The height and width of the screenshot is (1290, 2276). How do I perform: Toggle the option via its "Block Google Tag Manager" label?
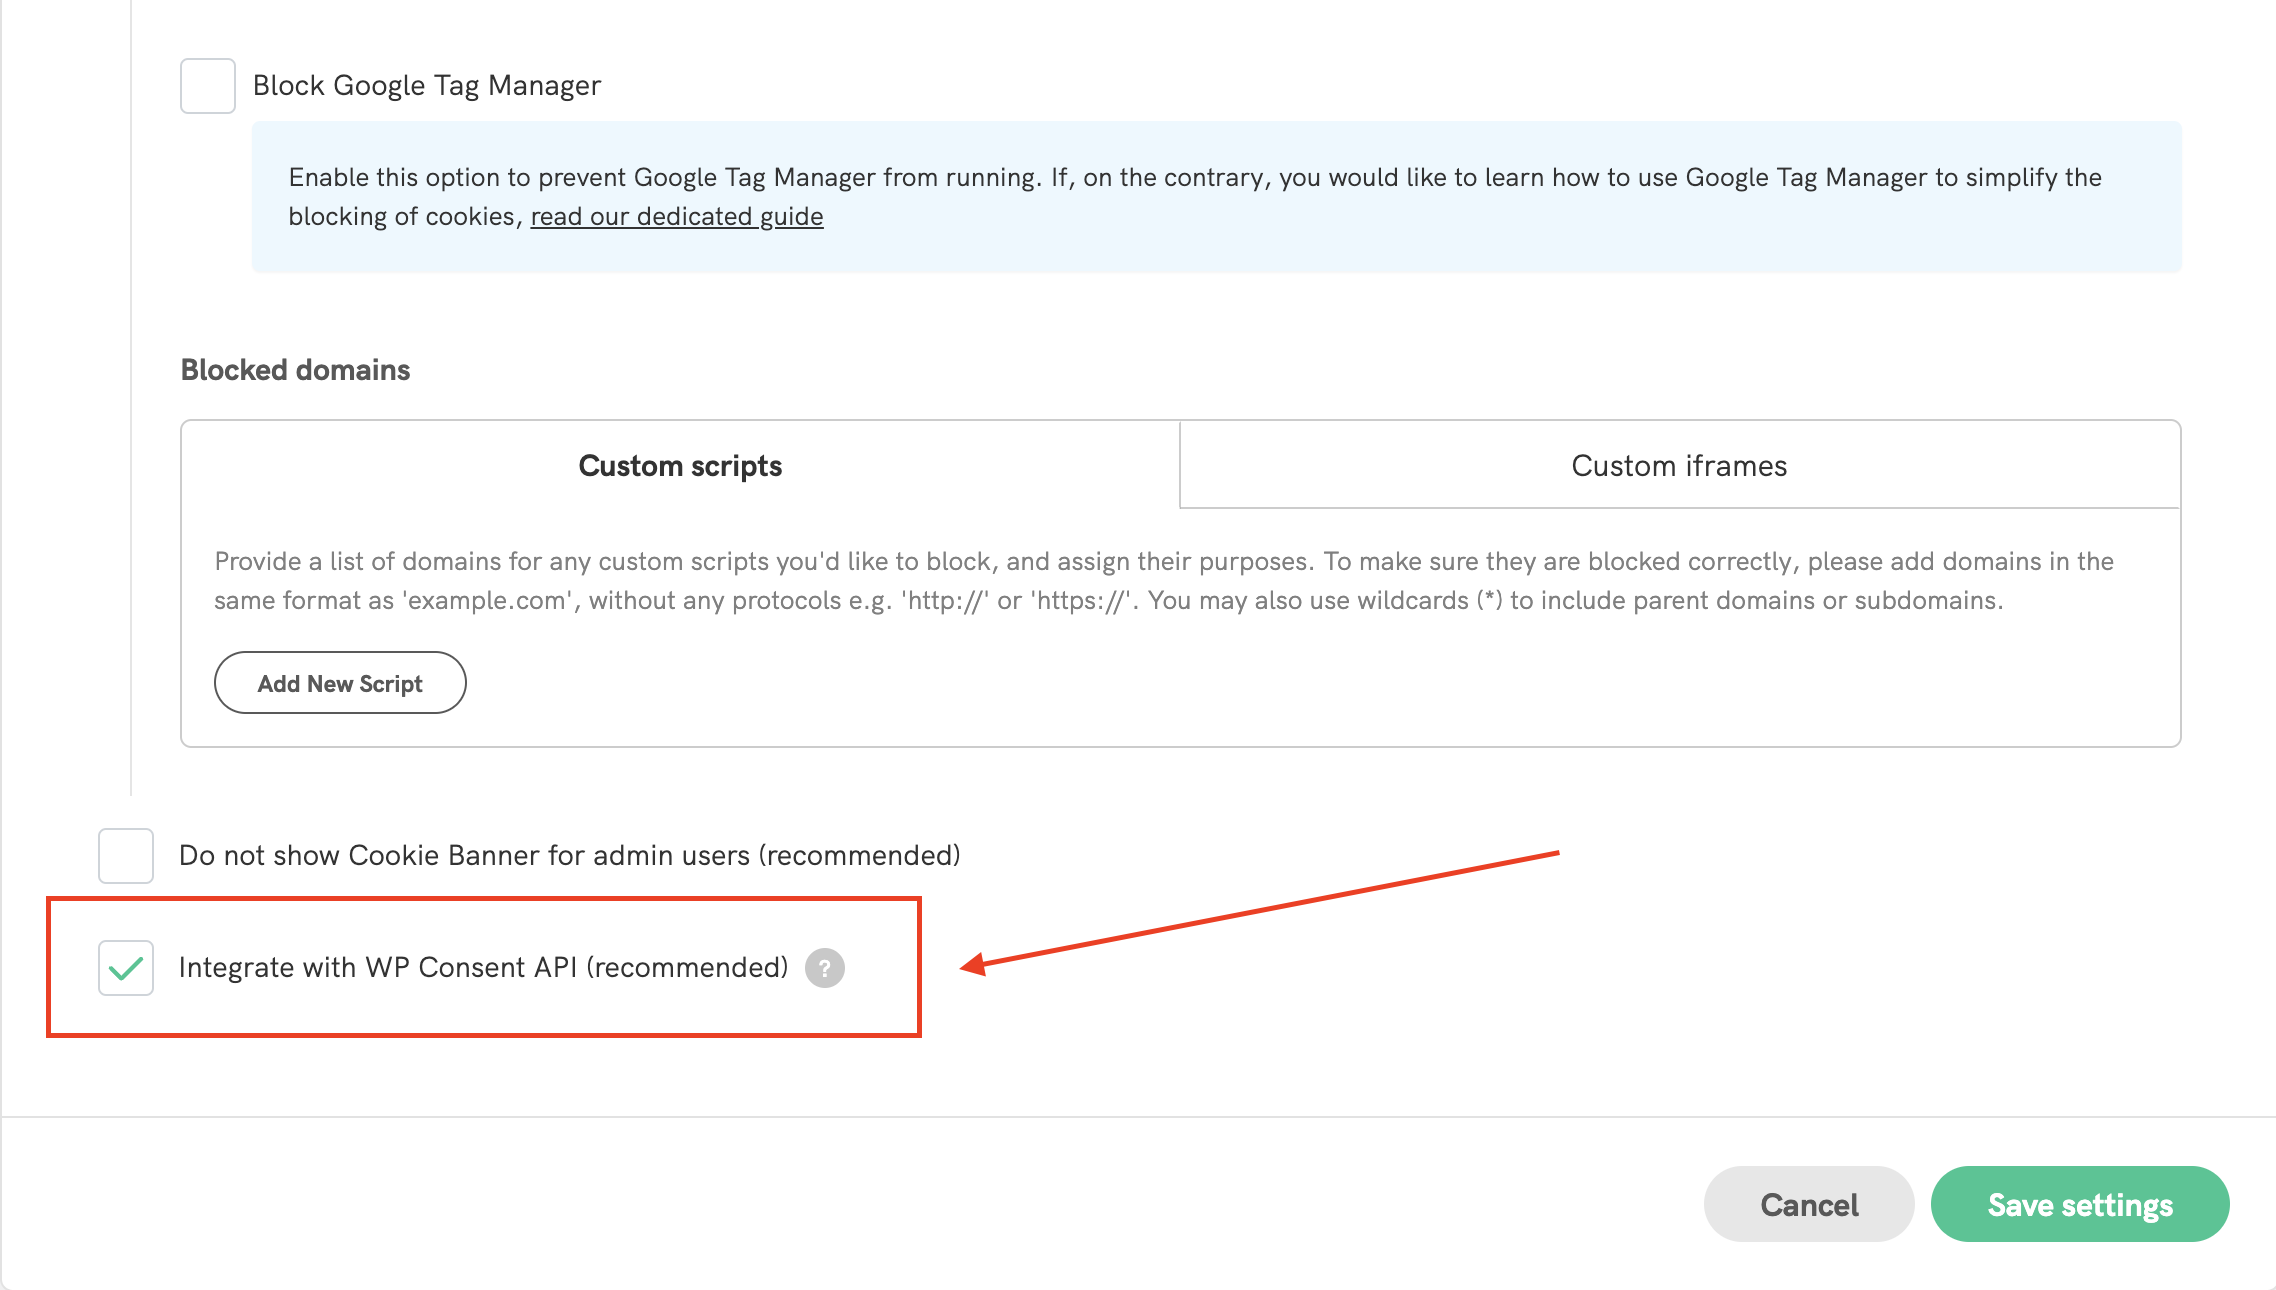point(427,85)
